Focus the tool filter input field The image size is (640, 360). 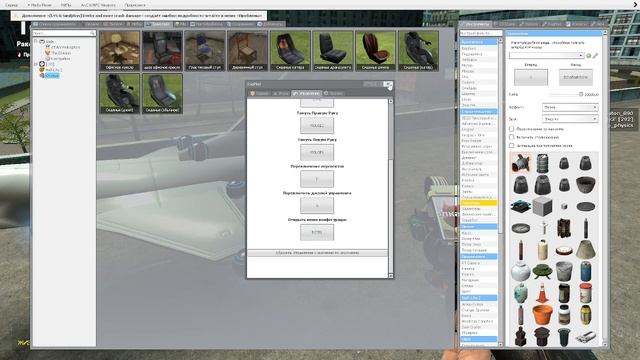pos(480,33)
